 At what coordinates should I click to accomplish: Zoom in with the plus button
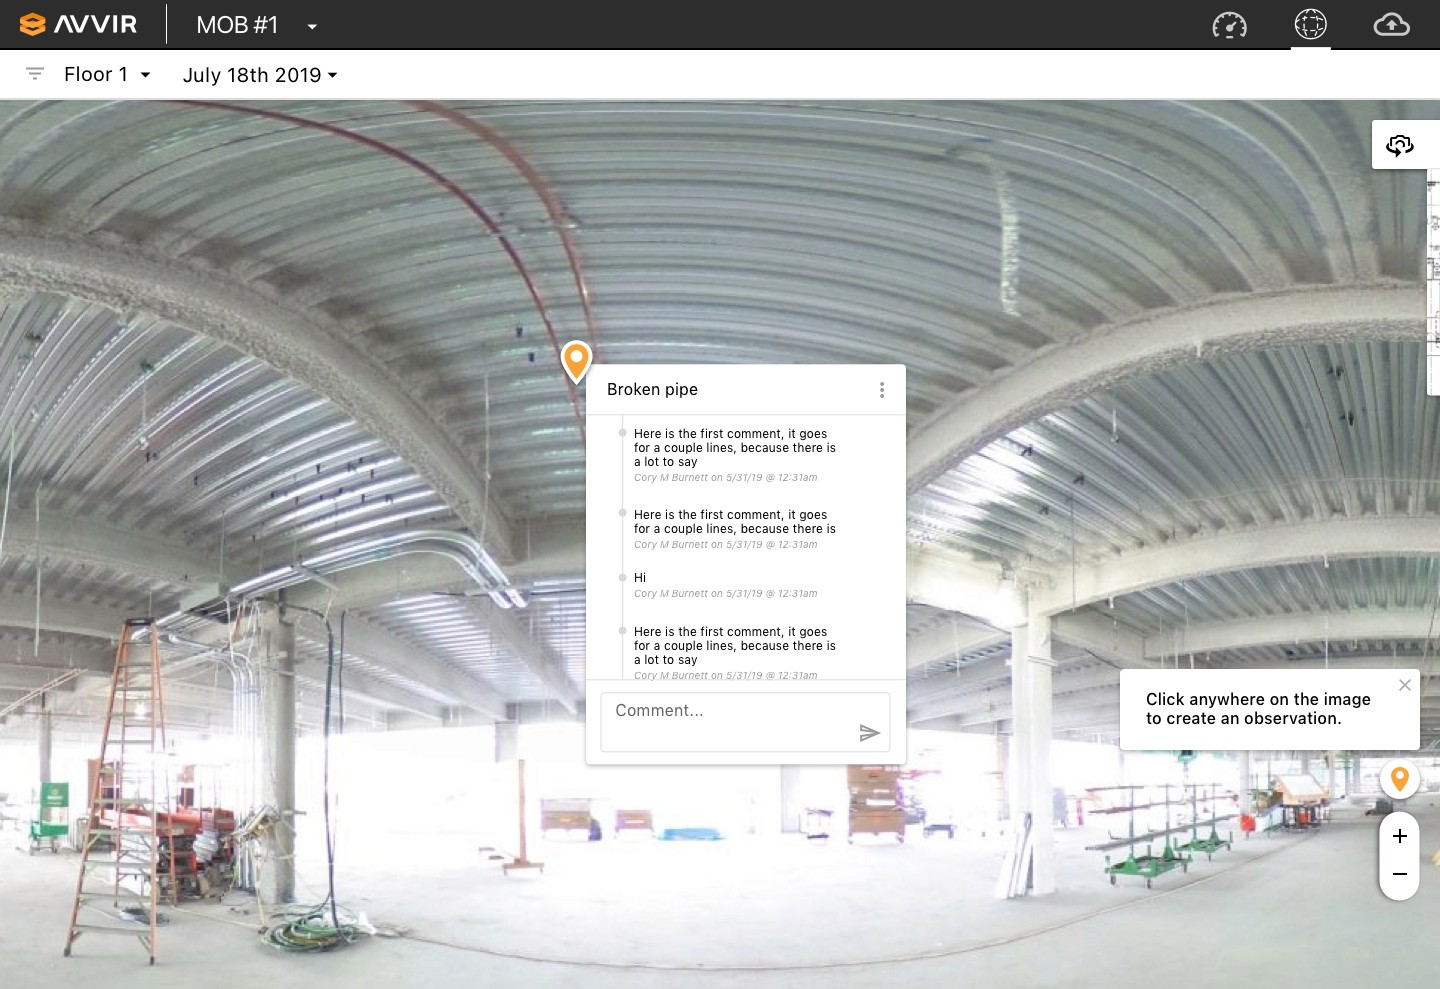(x=1399, y=836)
